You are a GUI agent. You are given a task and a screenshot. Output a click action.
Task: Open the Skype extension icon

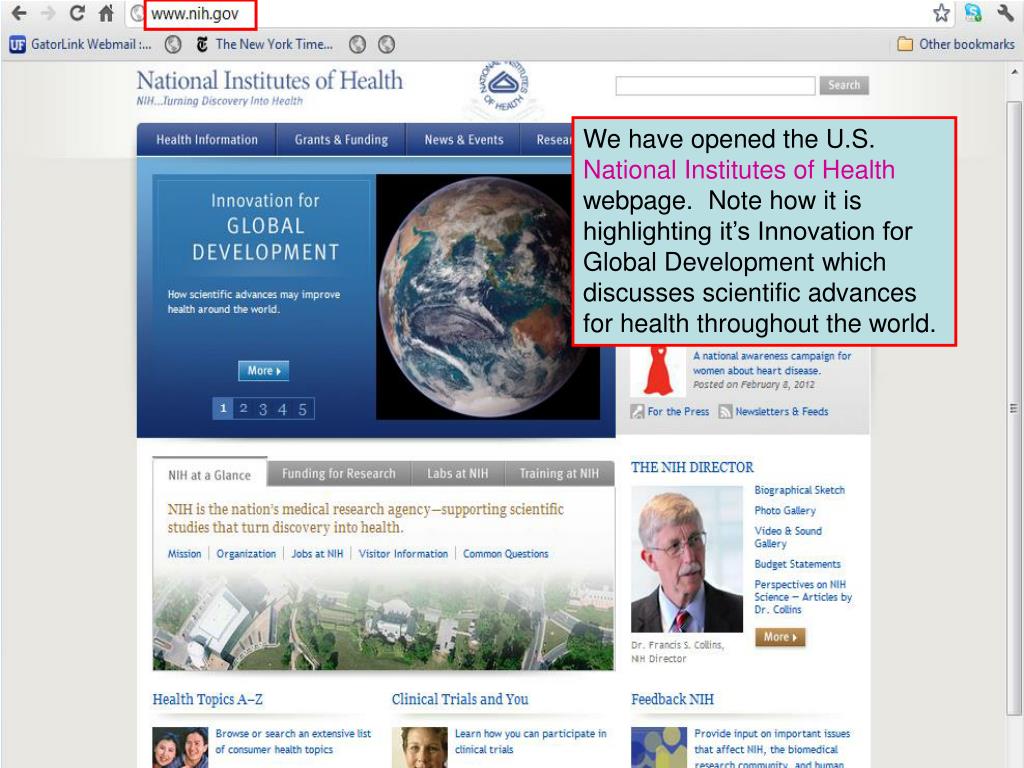[x=973, y=12]
